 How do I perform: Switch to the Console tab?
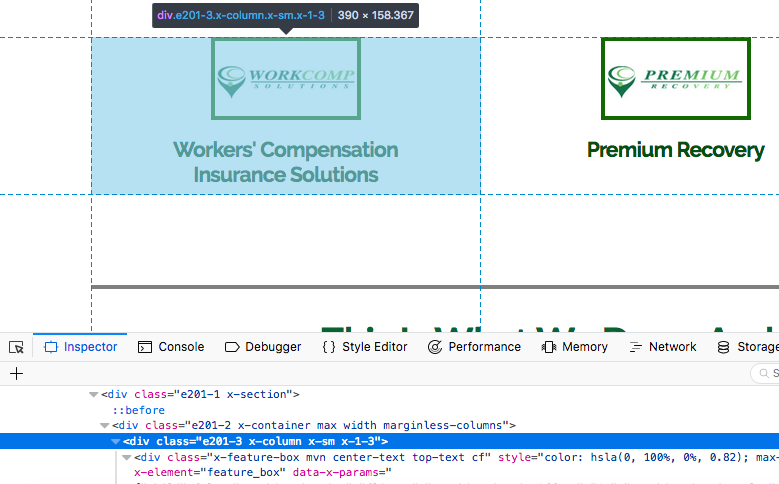point(171,347)
